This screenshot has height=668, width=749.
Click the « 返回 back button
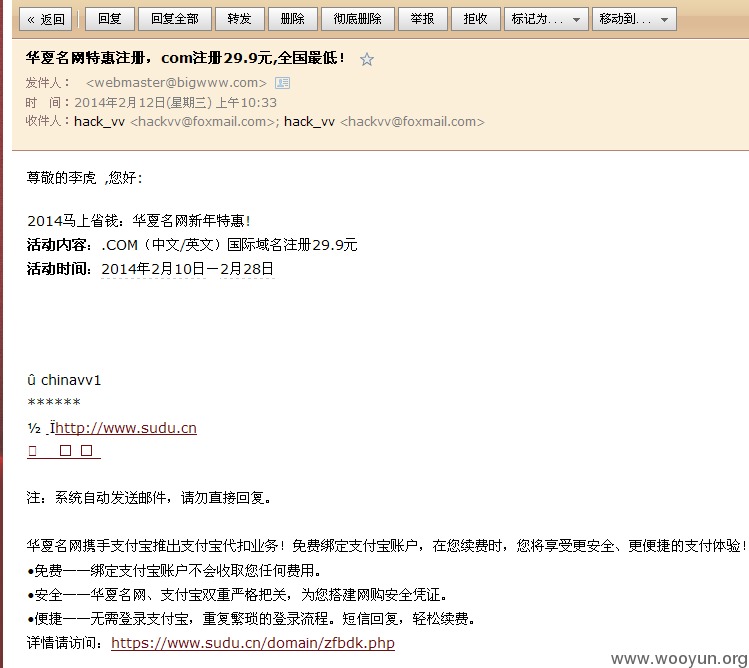[x=45, y=19]
